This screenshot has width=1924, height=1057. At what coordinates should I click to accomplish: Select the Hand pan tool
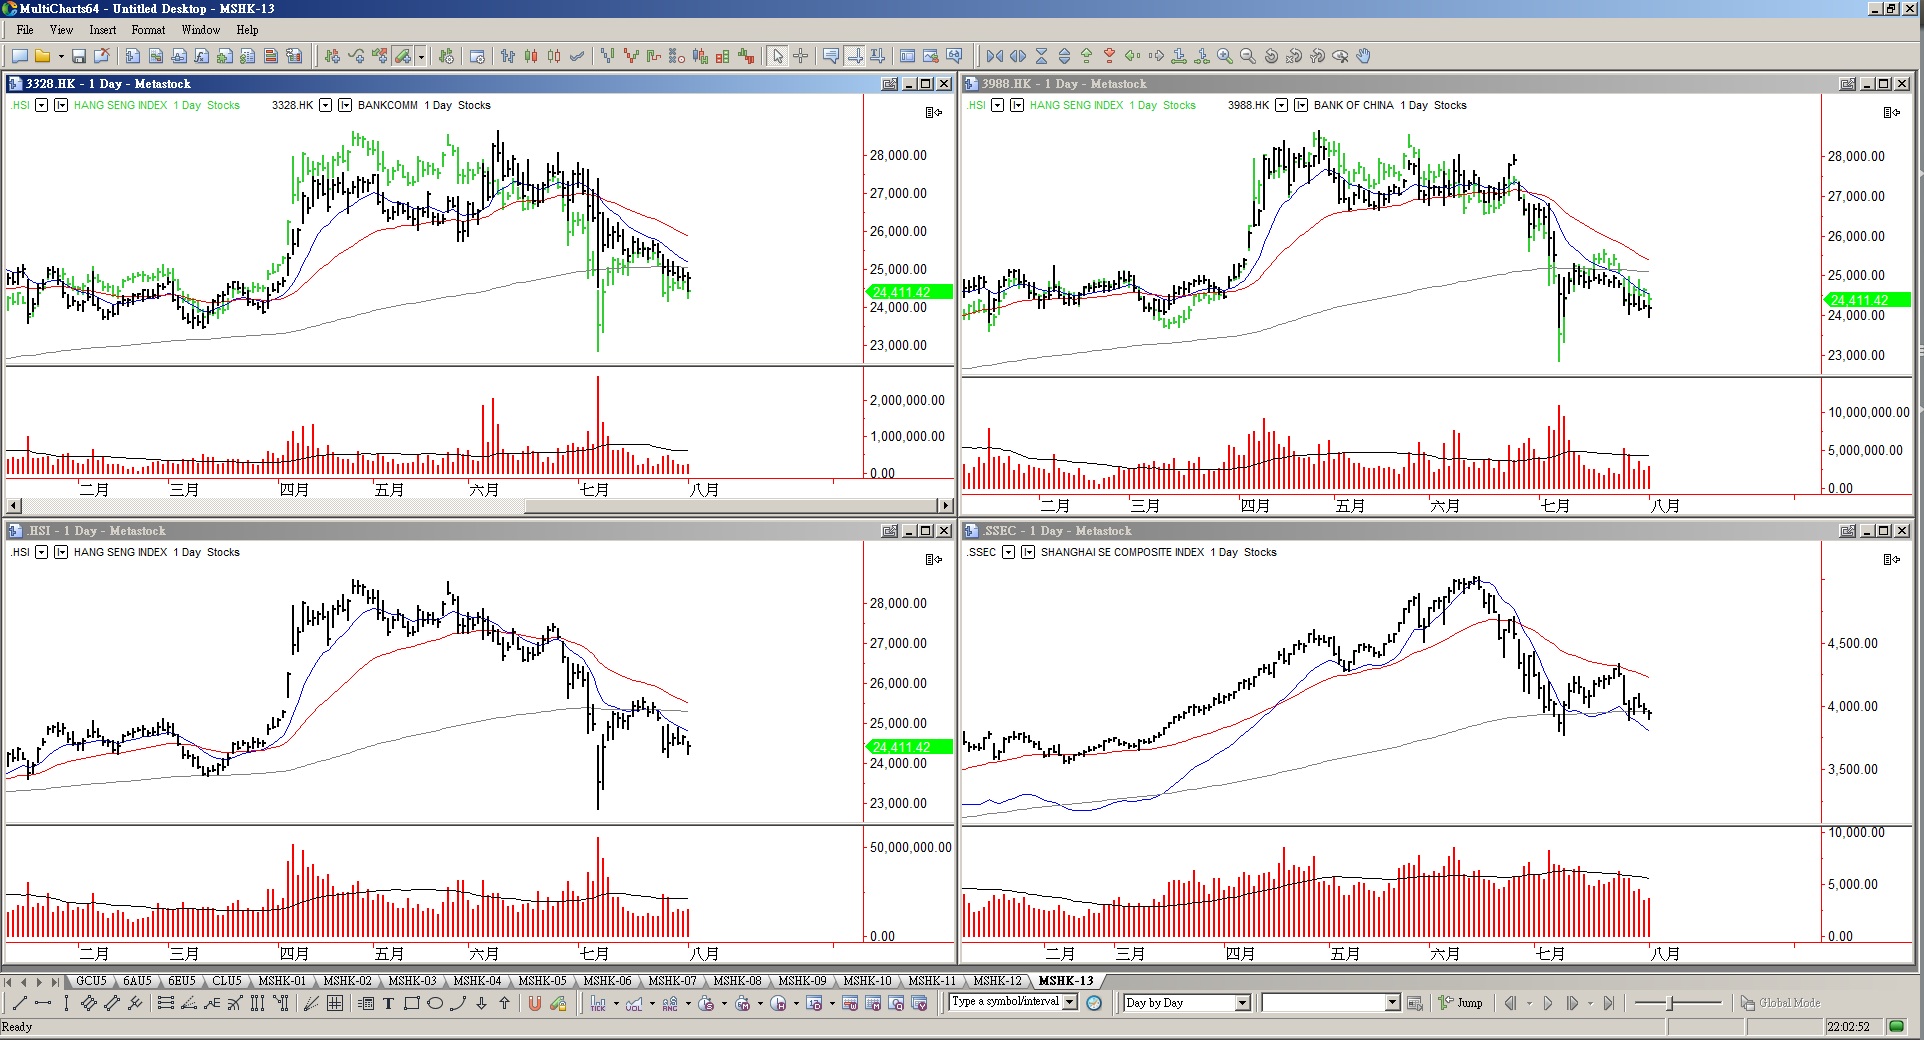click(x=1363, y=56)
